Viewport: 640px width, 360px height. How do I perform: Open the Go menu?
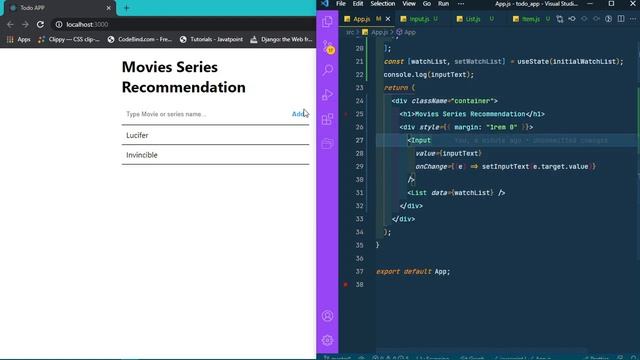pyautogui.click(x=427, y=4)
